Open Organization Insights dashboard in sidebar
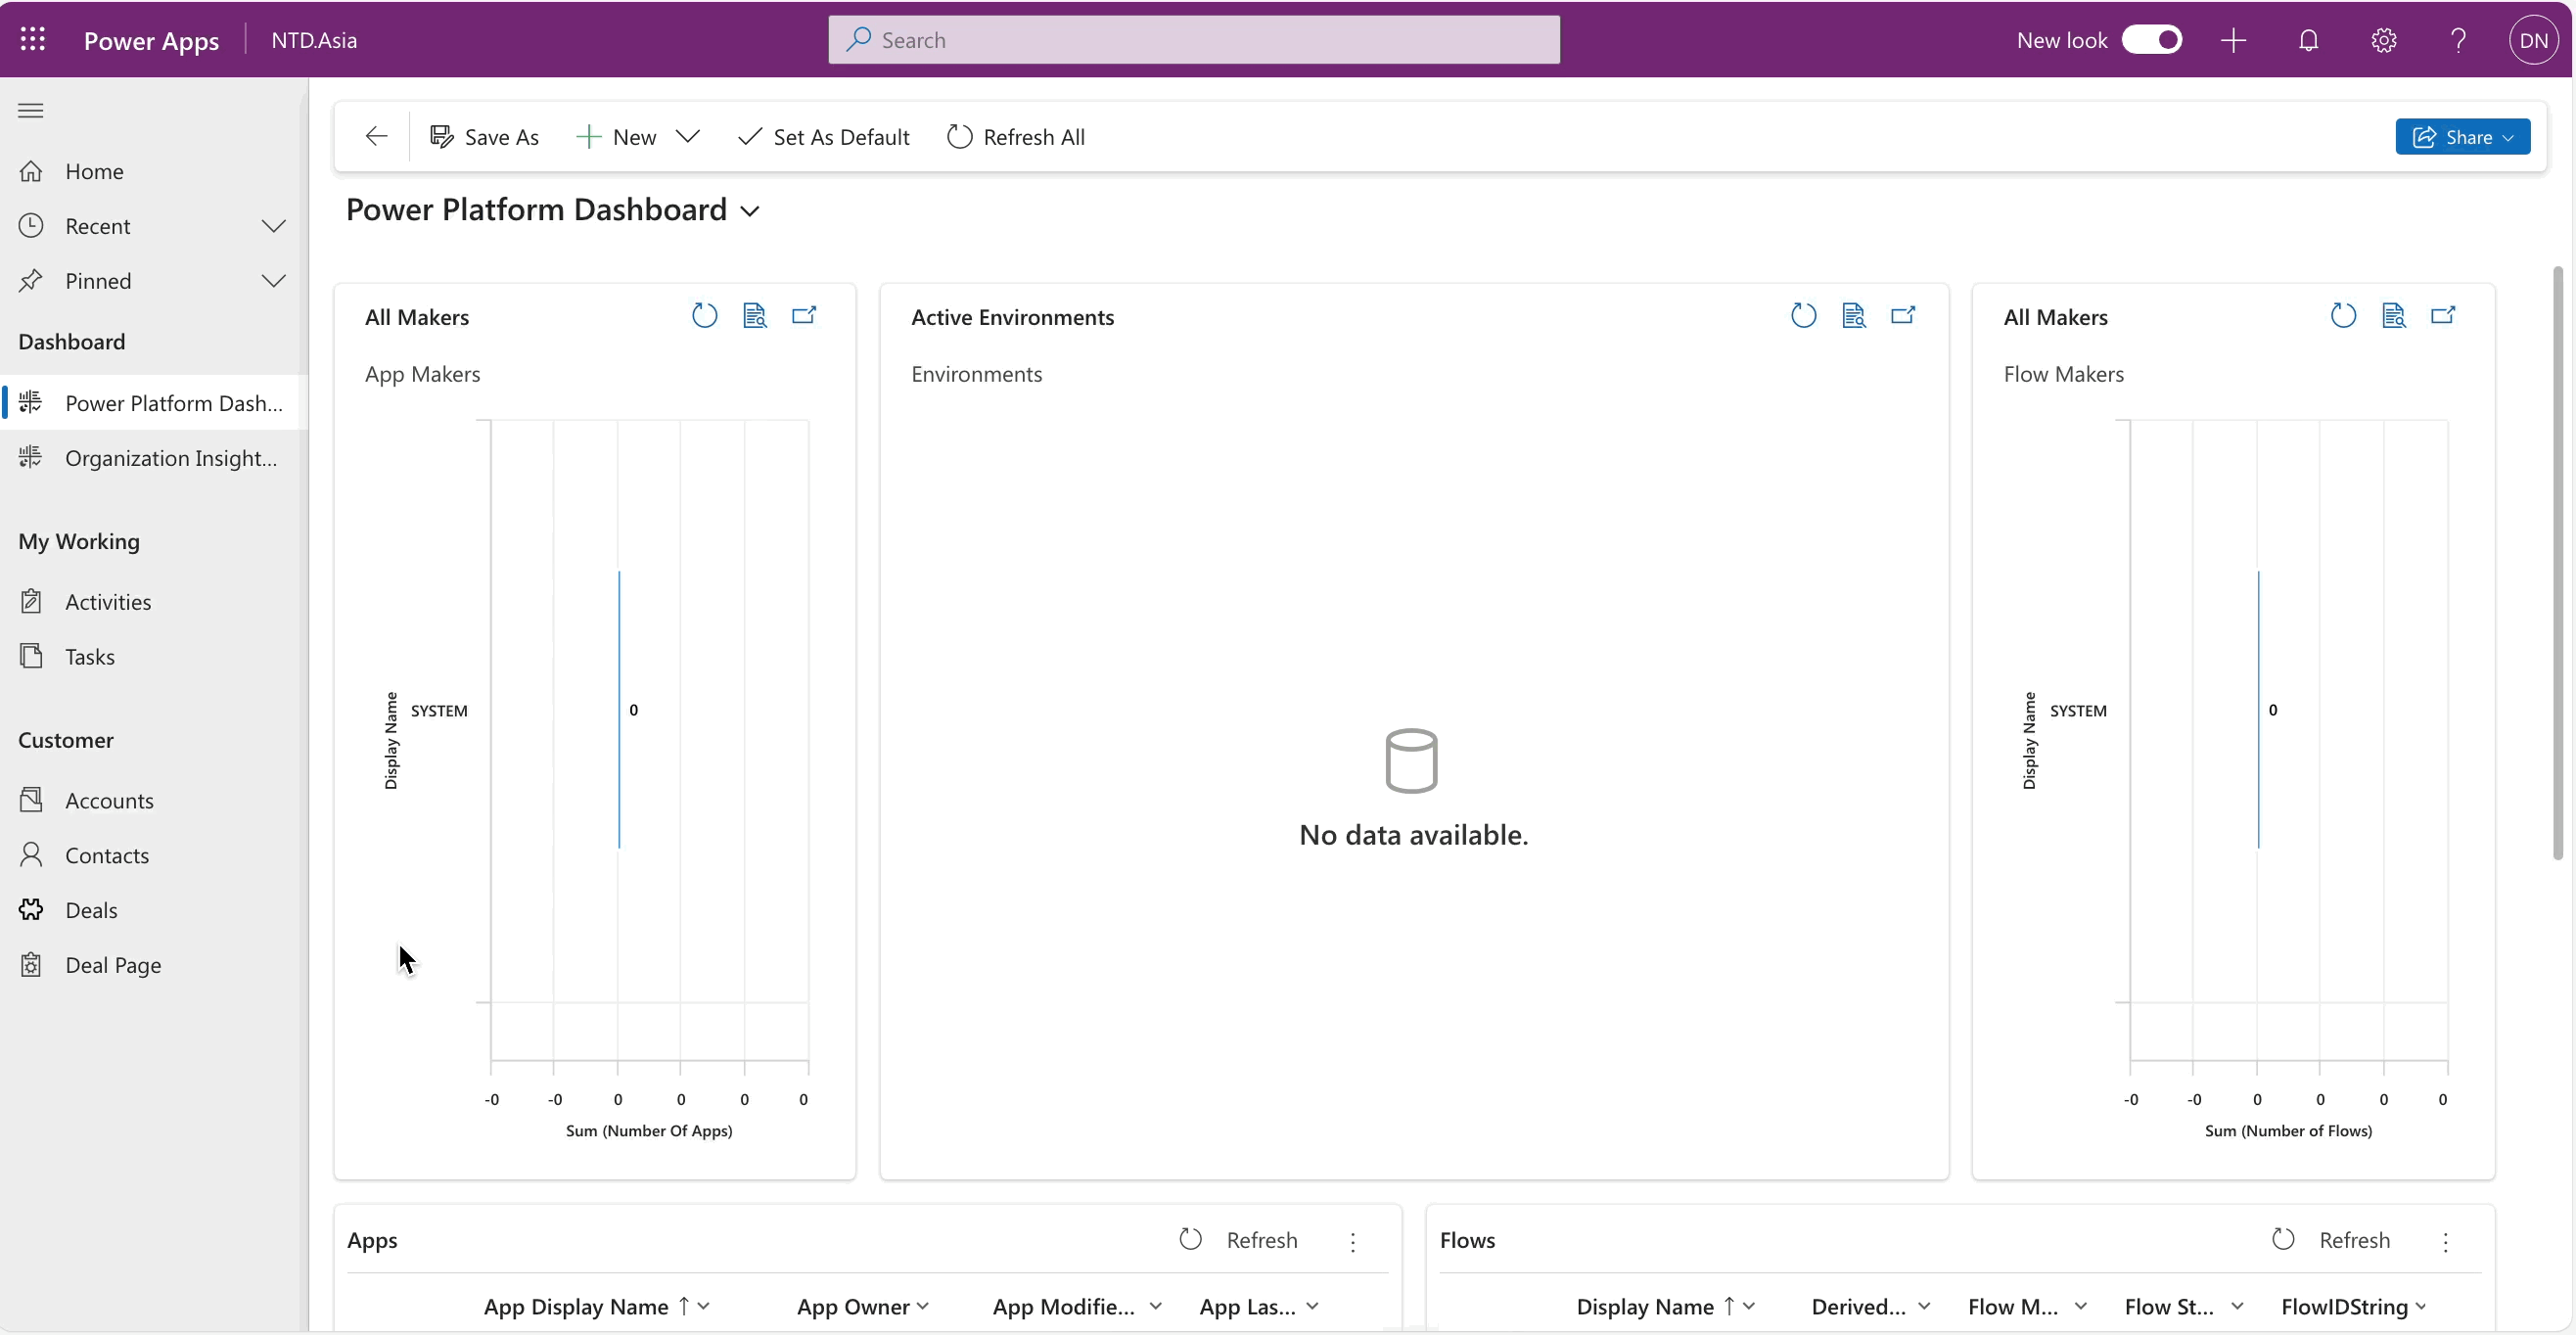 pos(170,458)
